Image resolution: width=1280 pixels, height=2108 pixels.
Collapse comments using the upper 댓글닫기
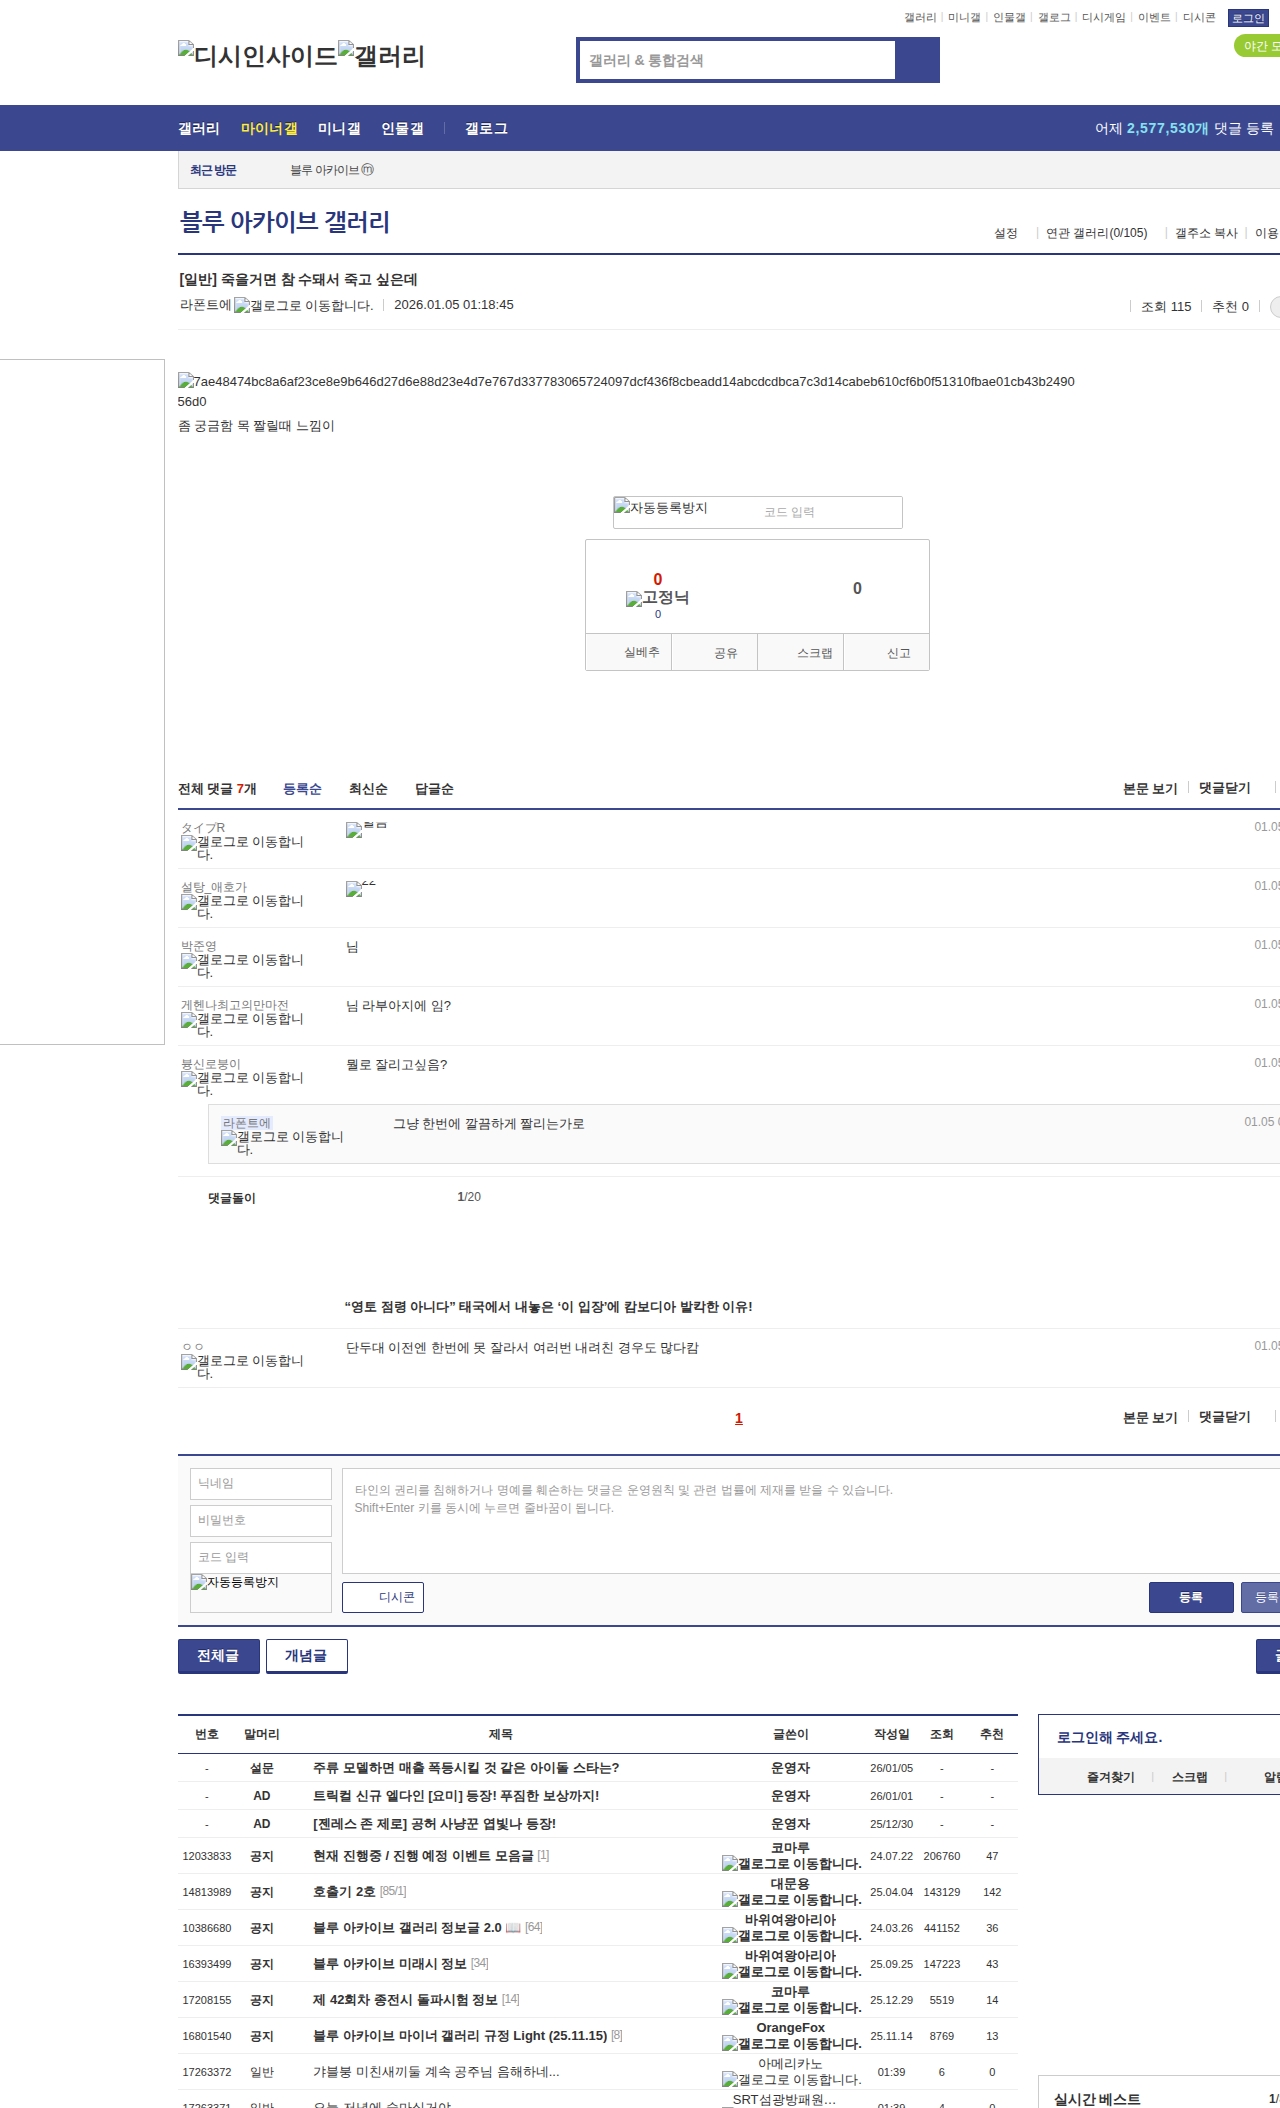pyautogui.click(x=1224, y=788)
